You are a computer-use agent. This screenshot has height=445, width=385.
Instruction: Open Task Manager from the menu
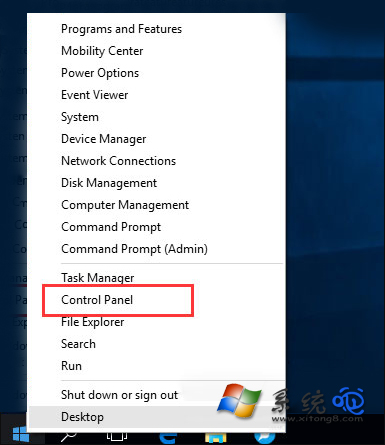[156, 278]
